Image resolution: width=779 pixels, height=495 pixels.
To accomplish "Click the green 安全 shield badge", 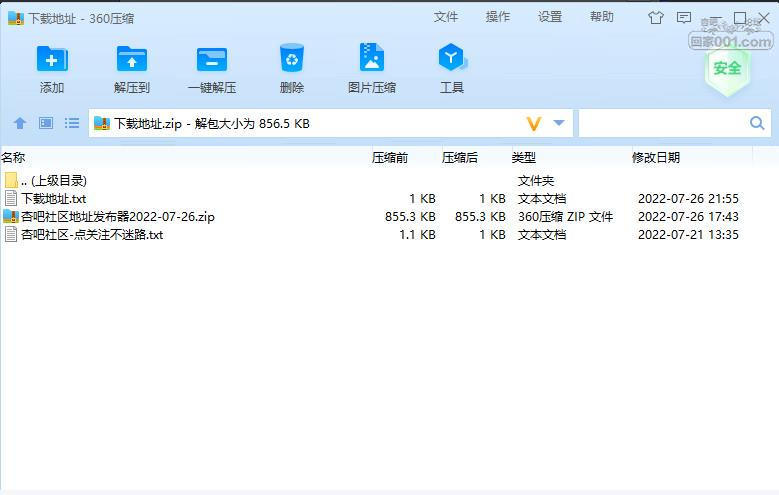I will tap(727, 69).
